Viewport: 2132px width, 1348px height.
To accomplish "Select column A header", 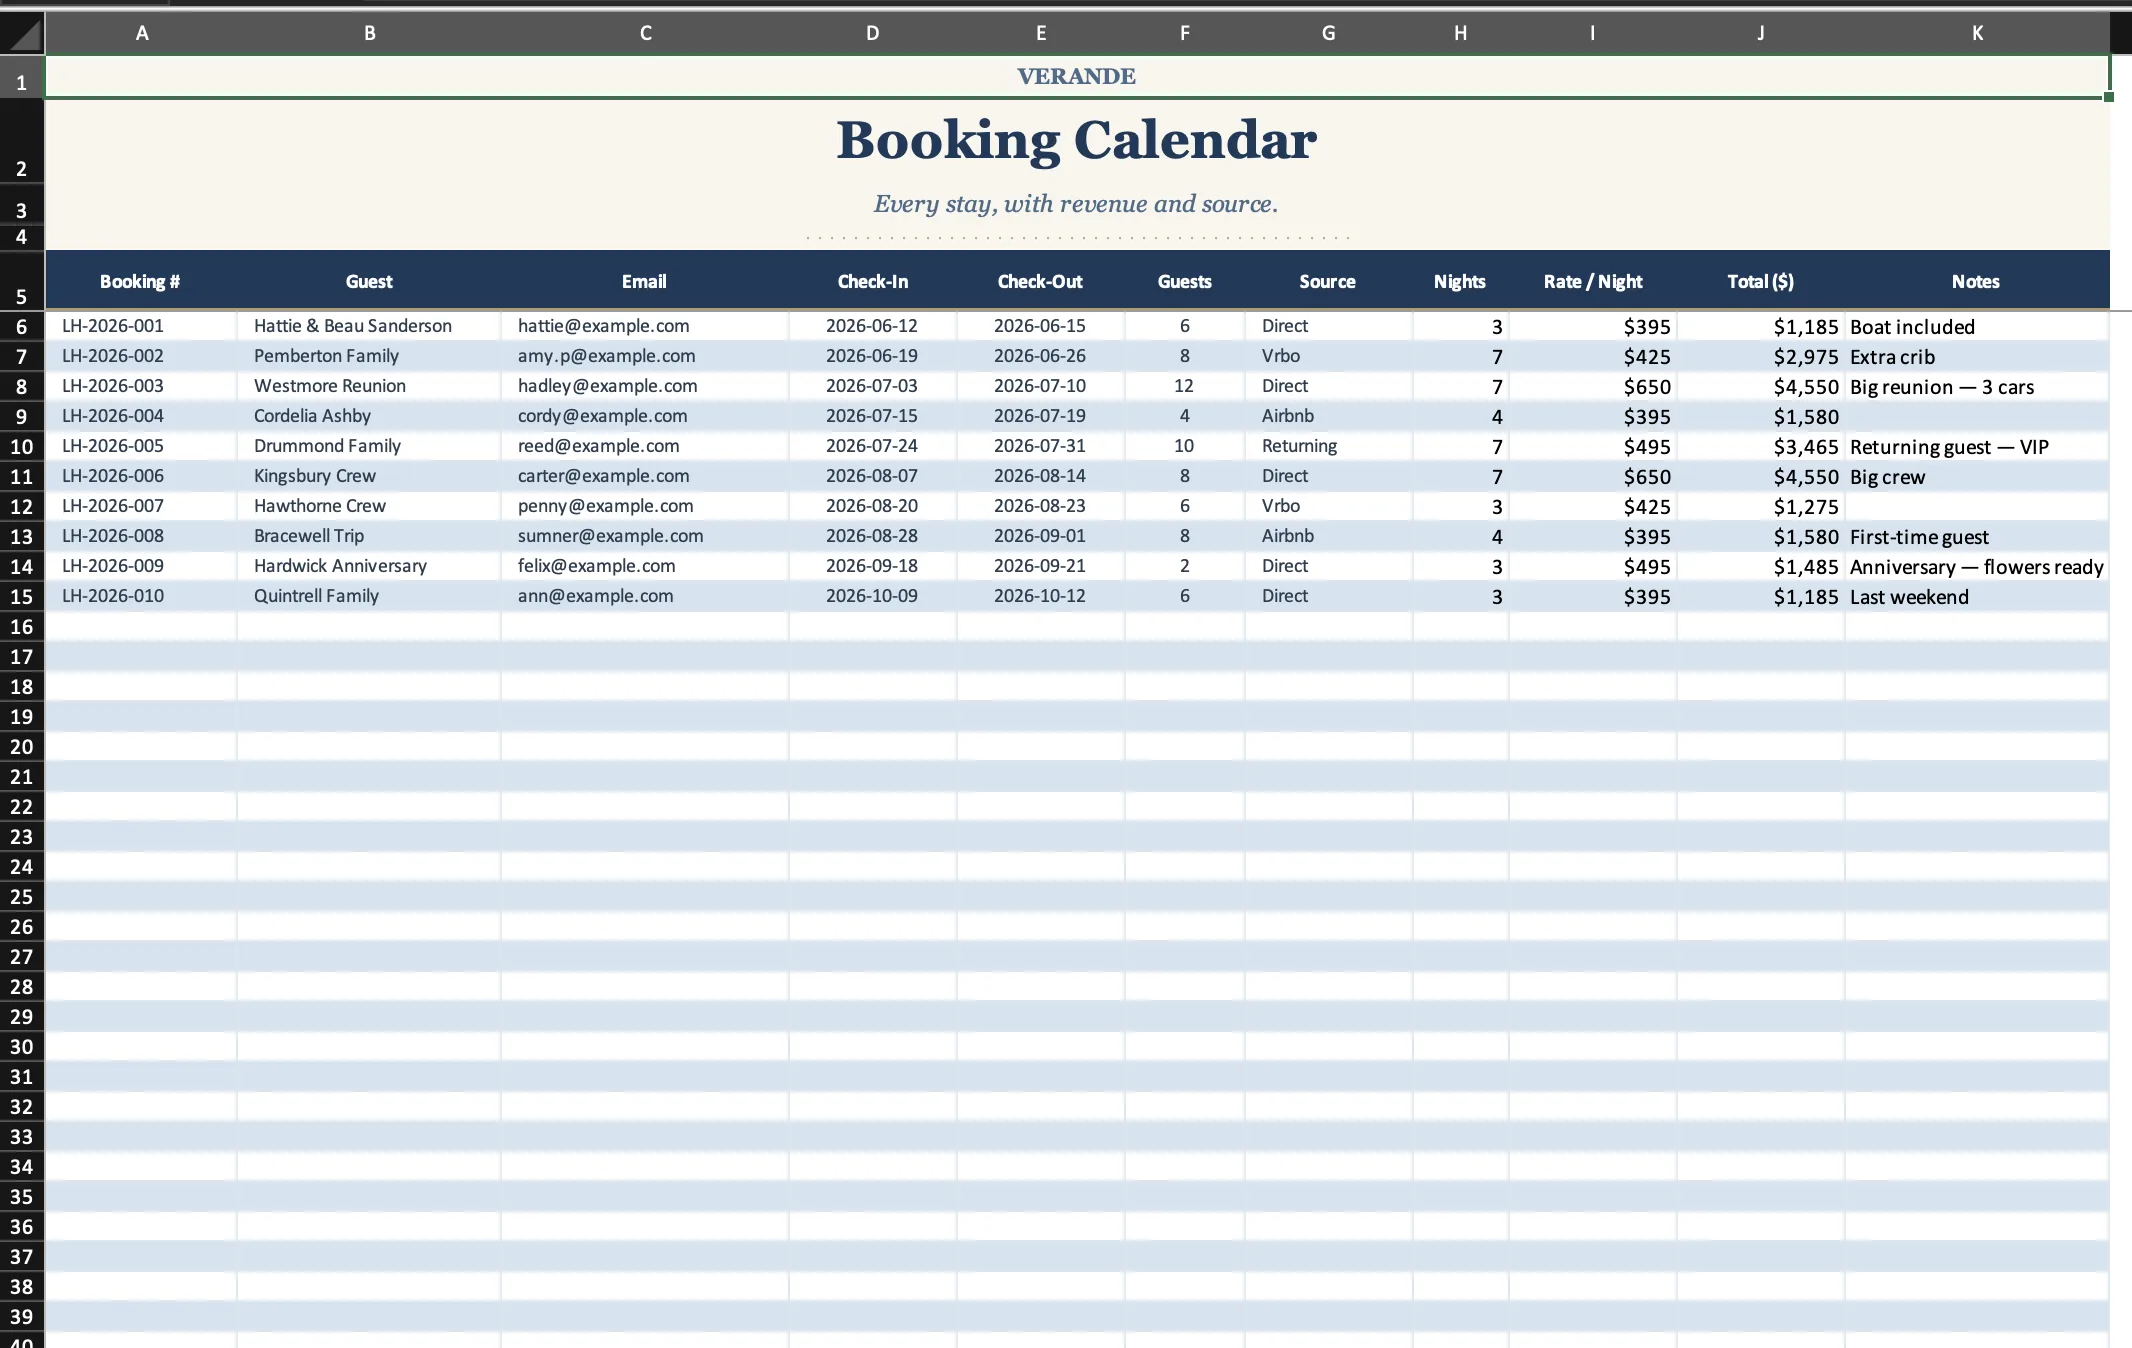I will coord(141,34).
